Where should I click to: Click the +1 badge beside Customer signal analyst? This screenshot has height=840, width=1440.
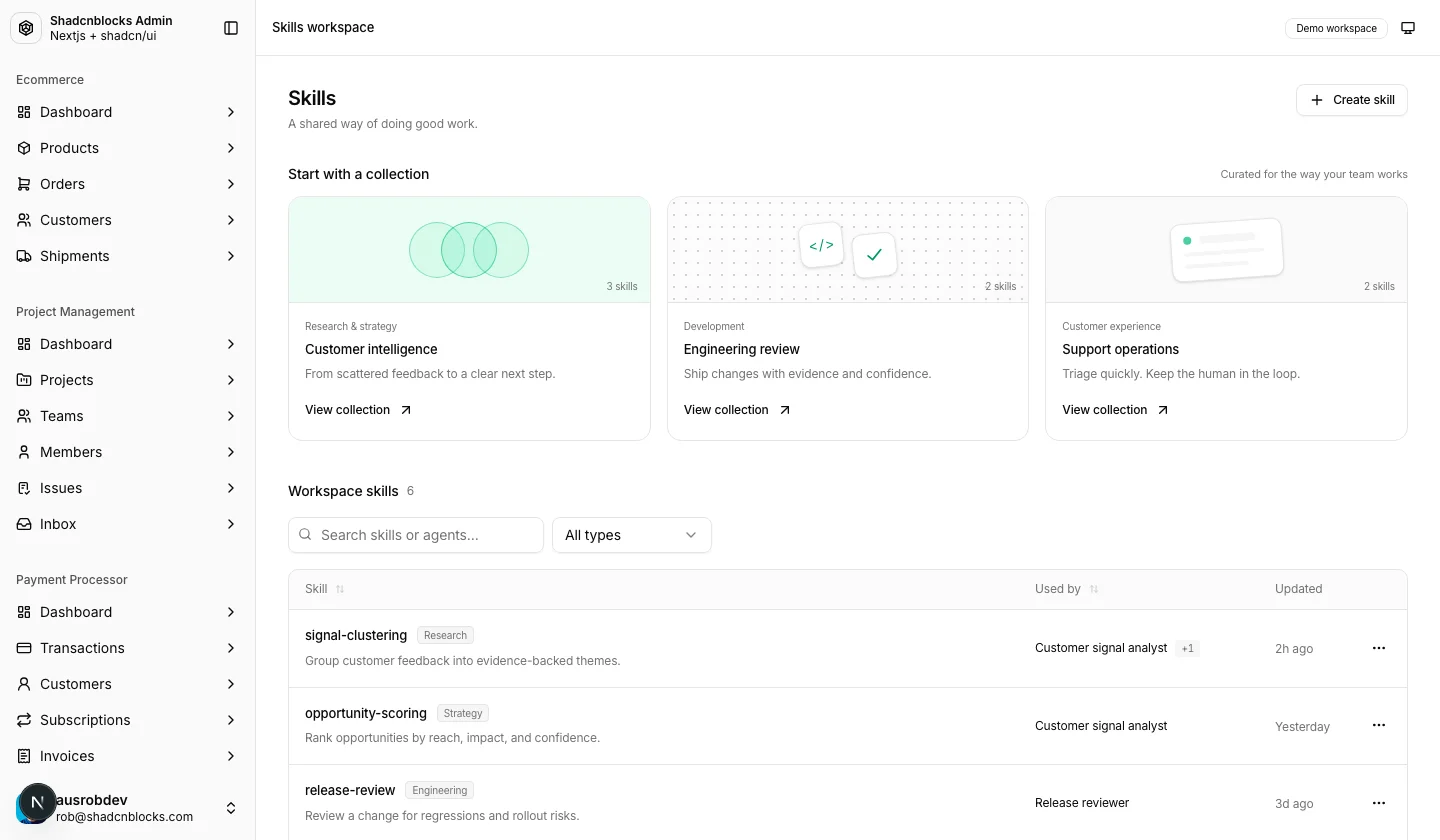(x=1187, y=648)
